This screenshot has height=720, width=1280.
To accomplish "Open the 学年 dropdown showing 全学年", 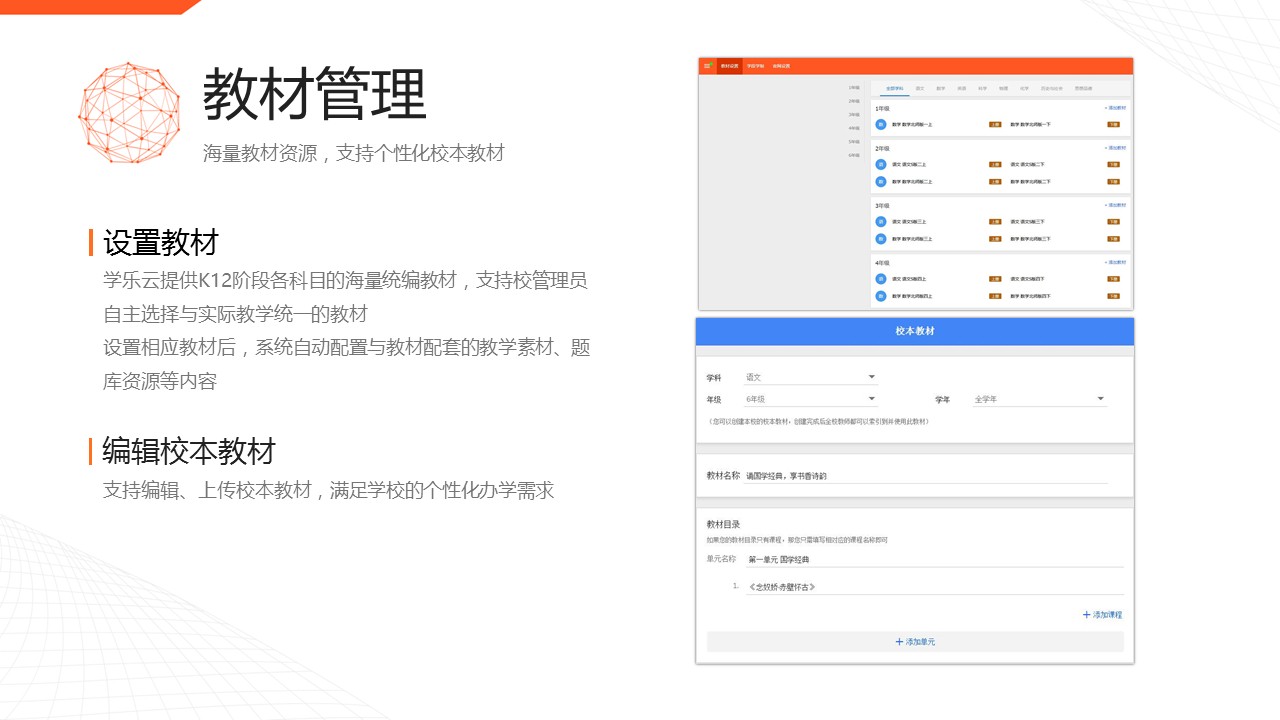I will point(1040,399).
